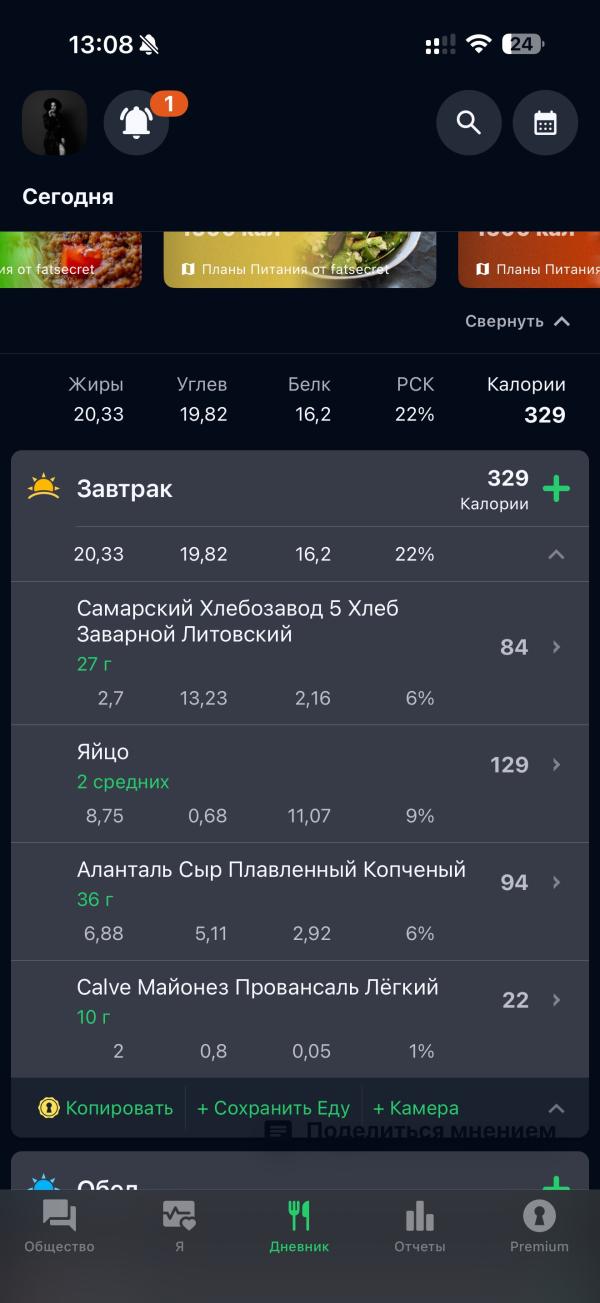Tap the profile avatar picture
The image size is (600, 1303).
[x=54, y=123]
